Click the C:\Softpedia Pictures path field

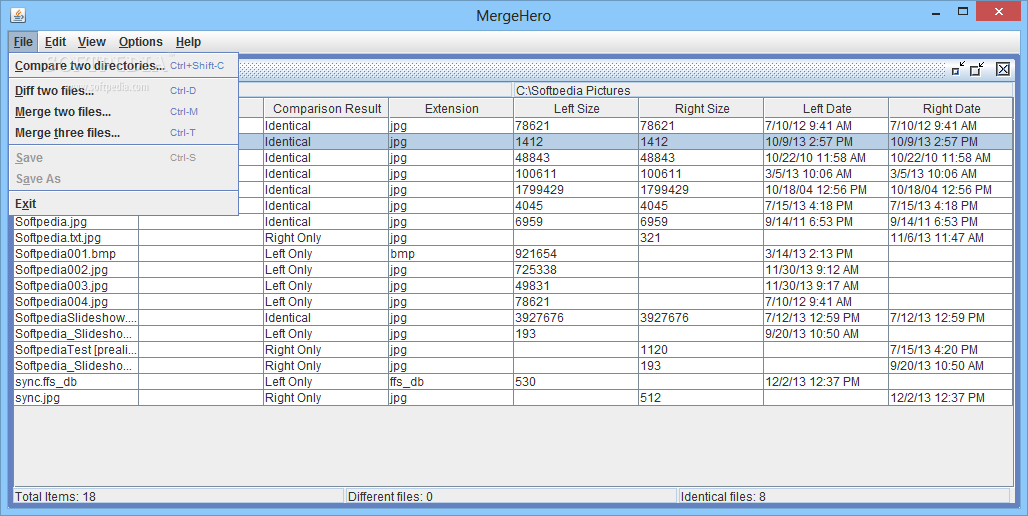coord(763,90)
